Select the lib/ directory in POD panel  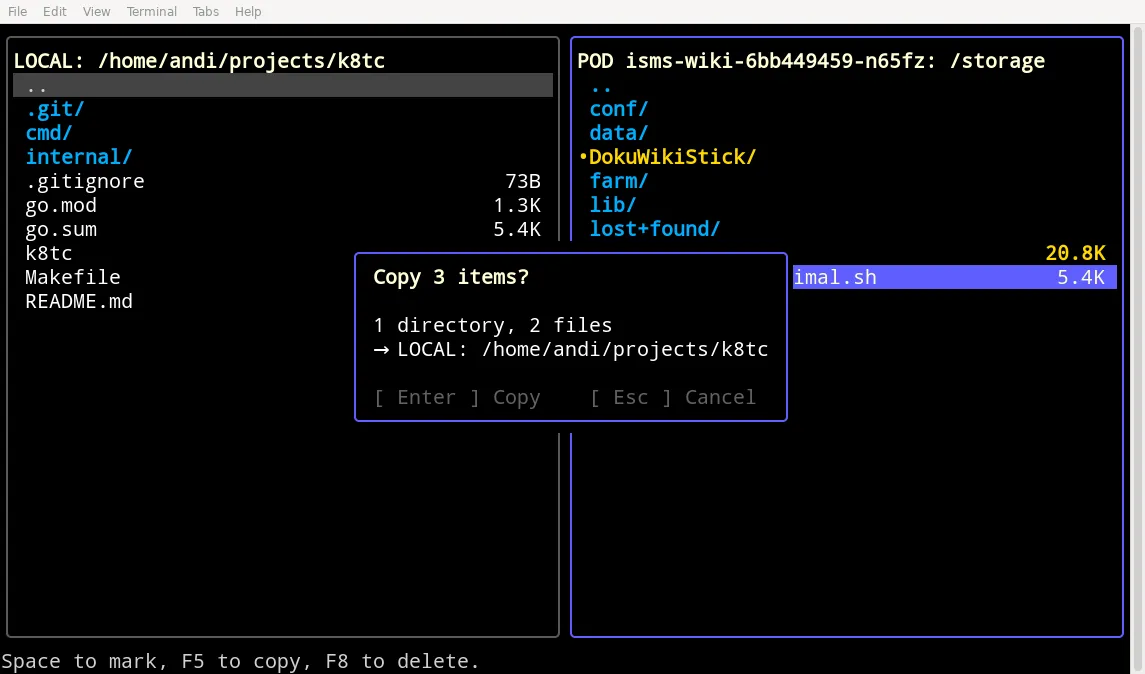(847, 206)
